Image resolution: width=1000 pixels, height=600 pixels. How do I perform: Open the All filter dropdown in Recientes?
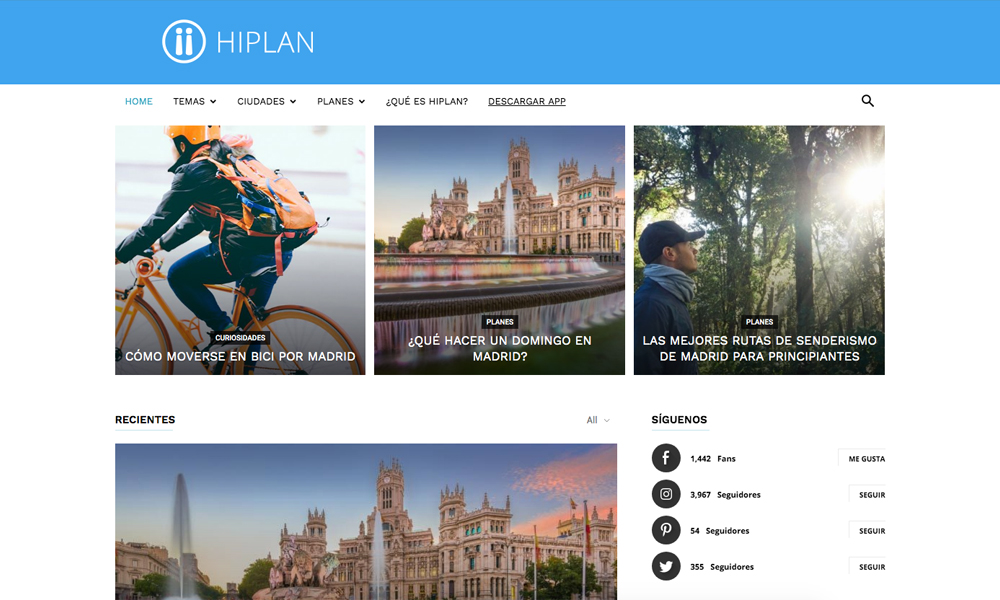tap(598, 420)
